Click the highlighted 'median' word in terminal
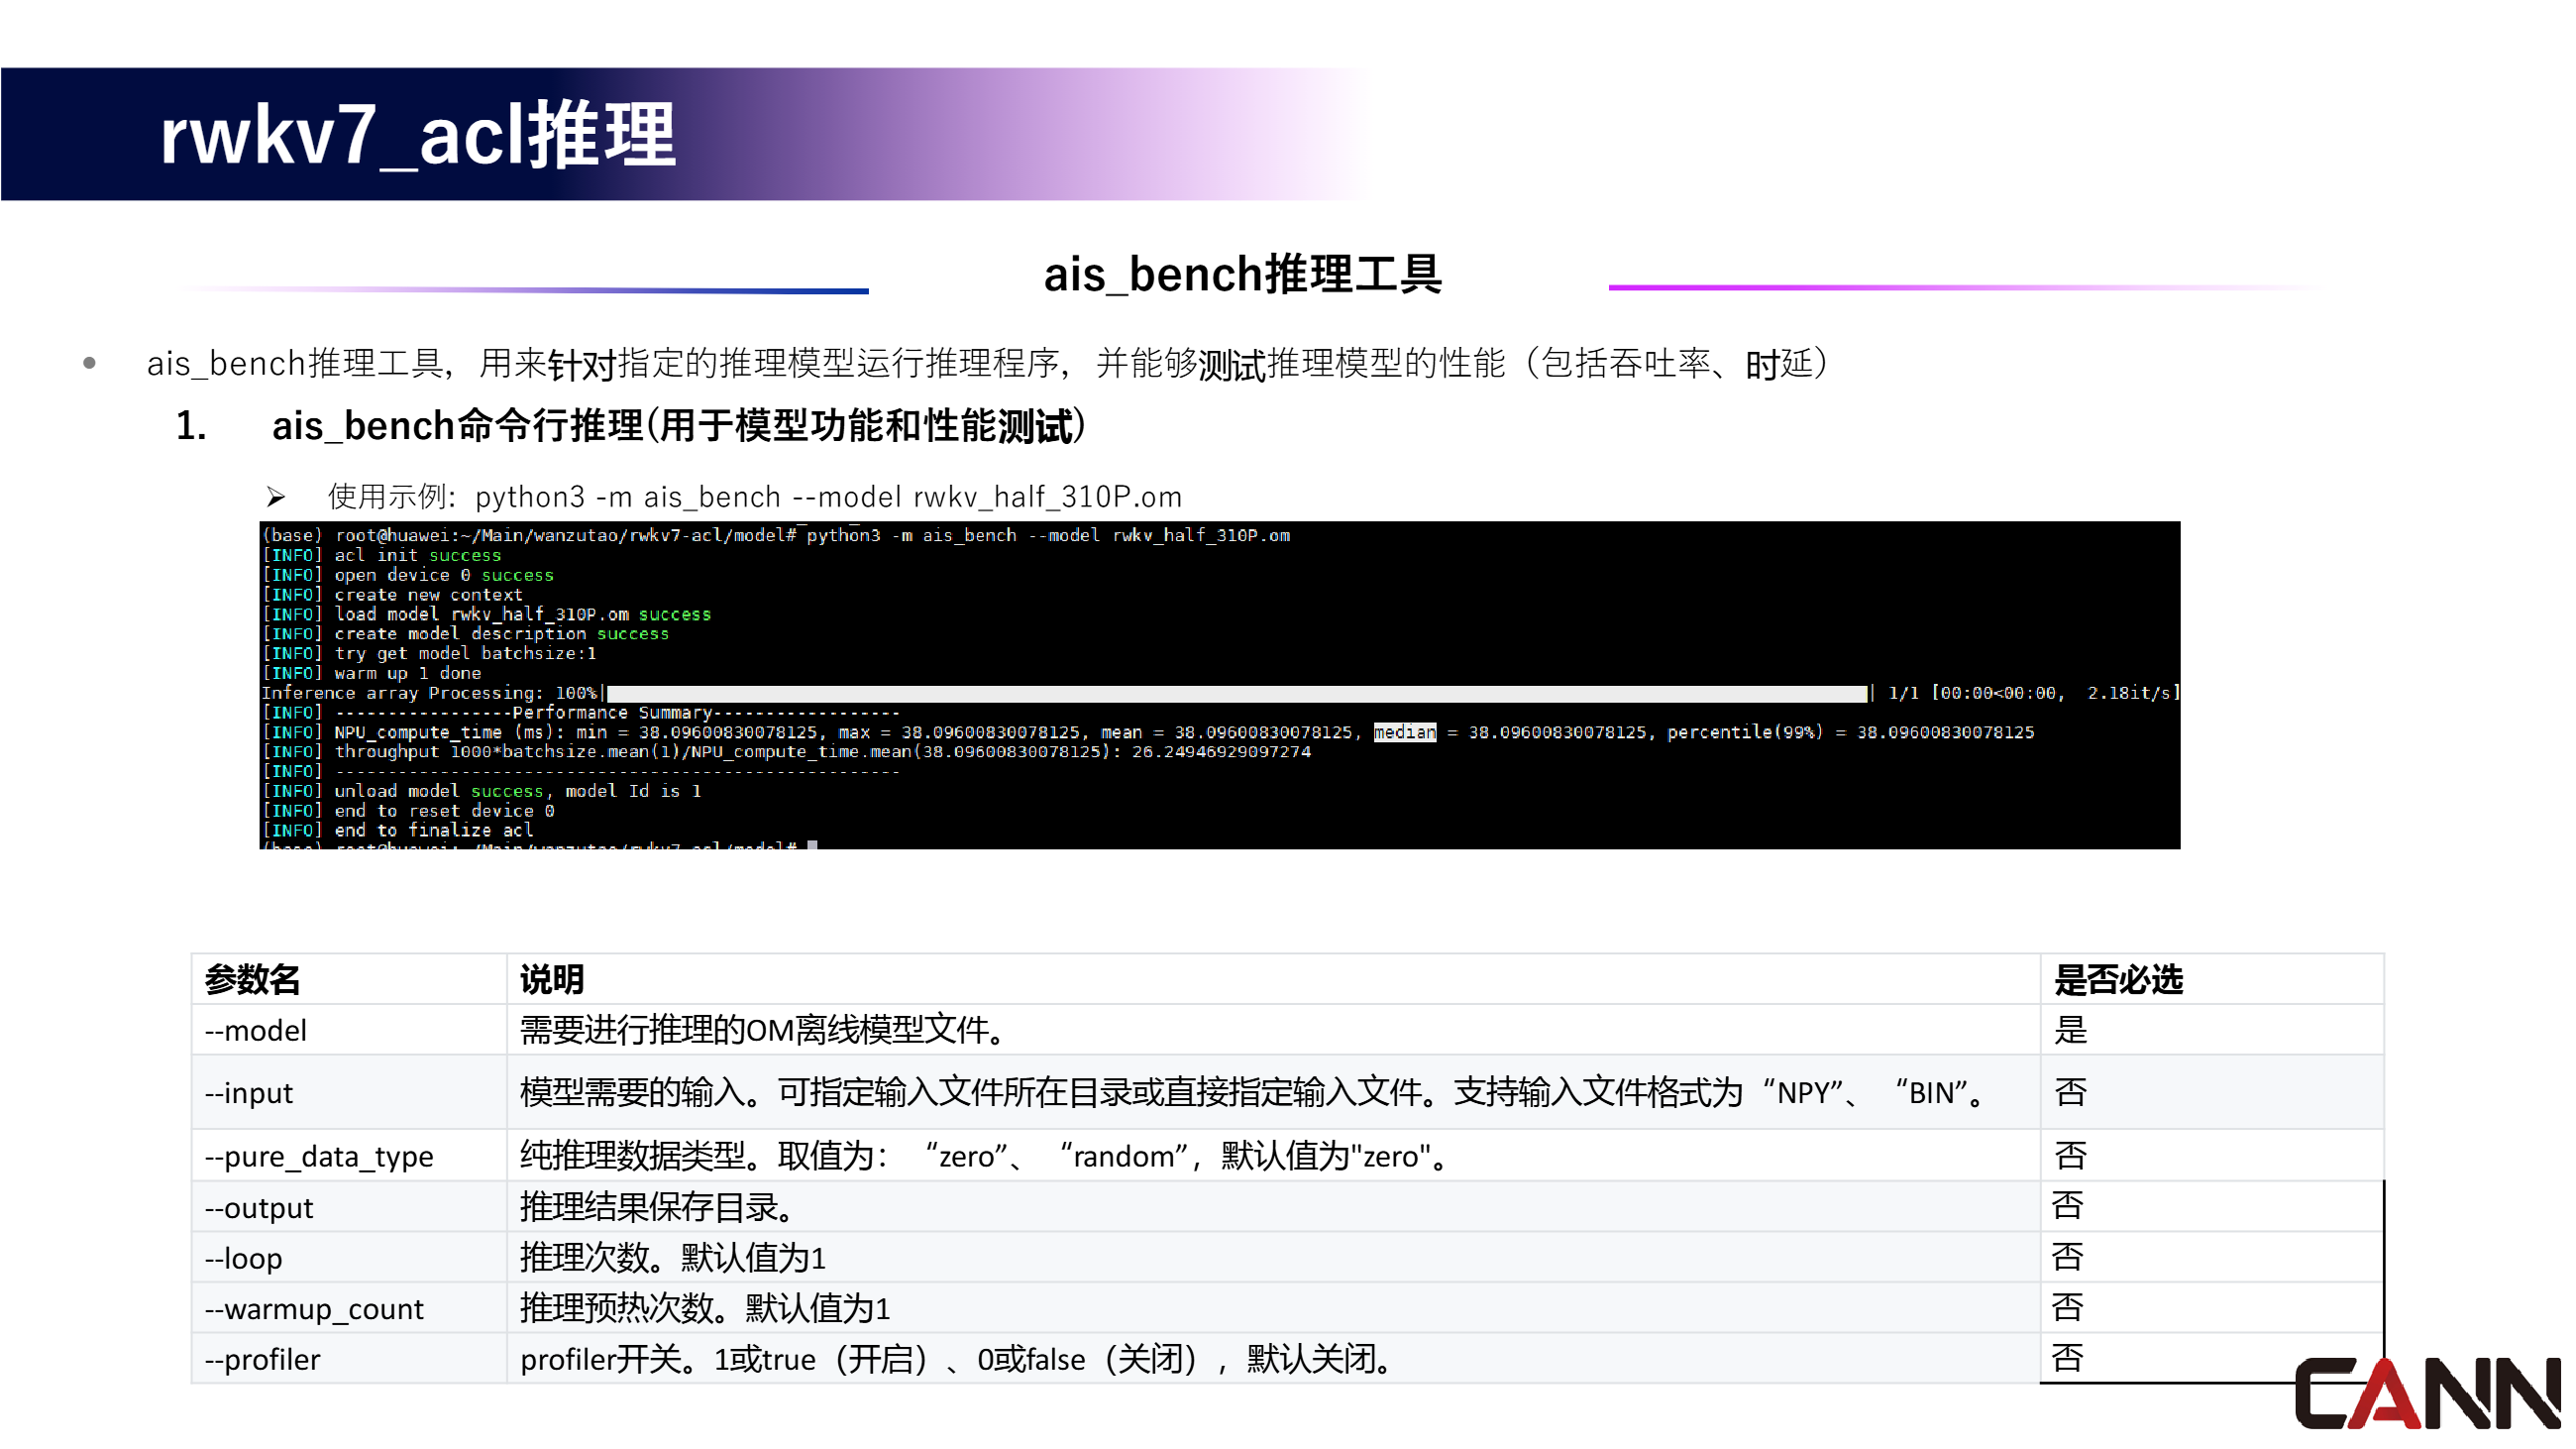Screen dimensions: 2576x1449 pyautogui.click(x=1404, y=732)
